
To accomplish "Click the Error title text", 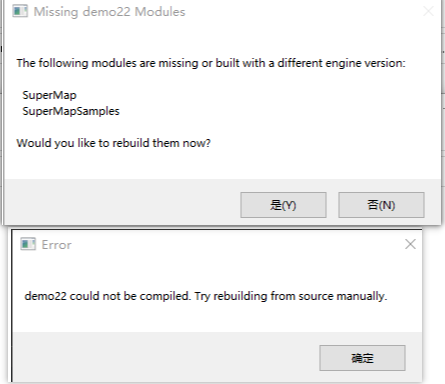I will pyautogui.click(x=56, y=245).
